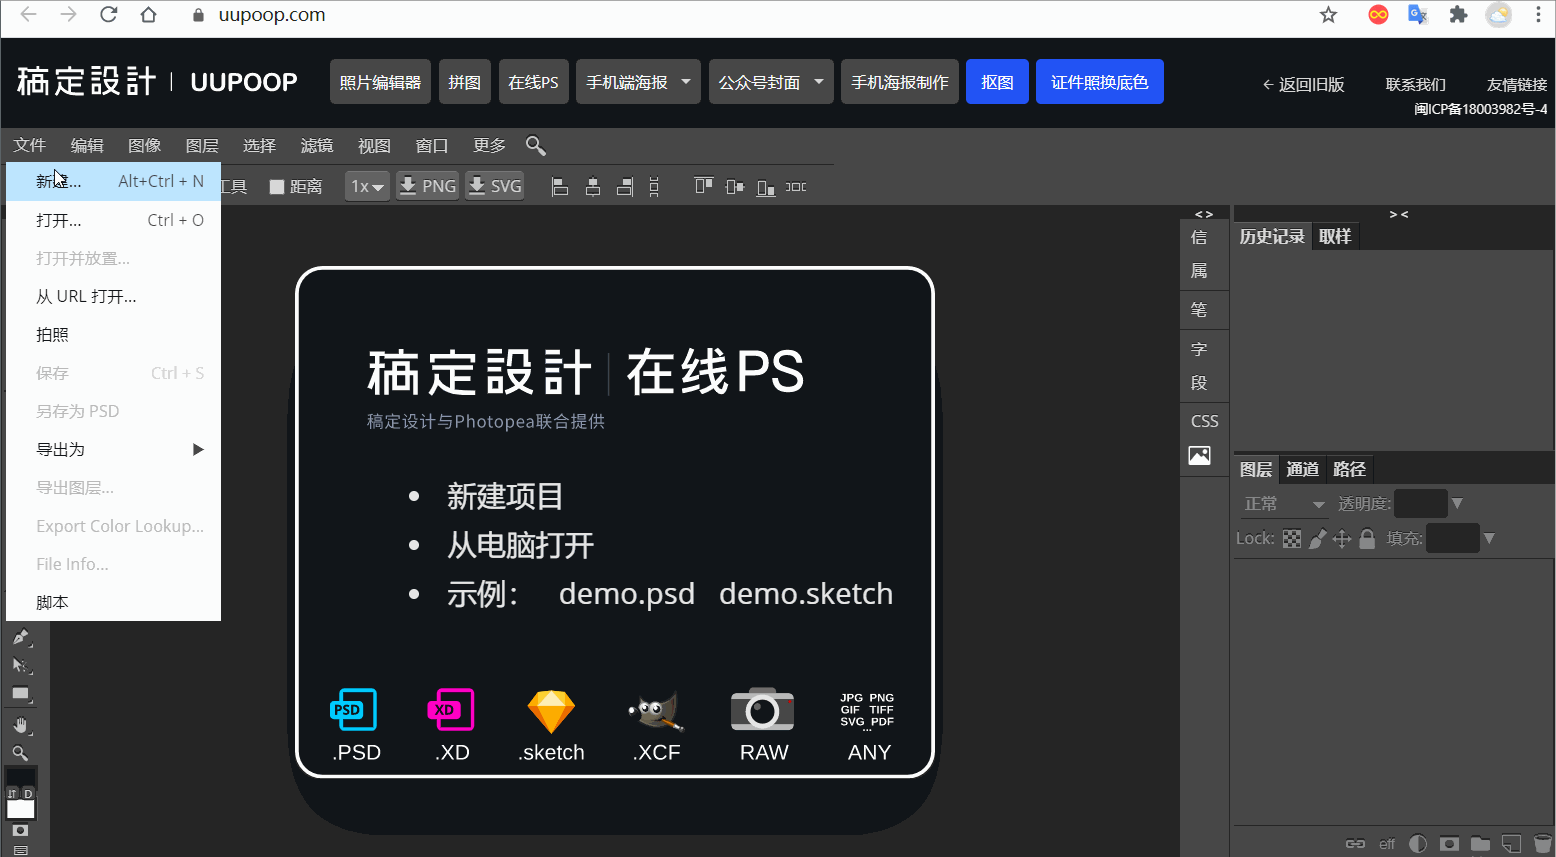The width and height of the screenshot is (1556, 857).
Task: Delete layer using the trash icon
Action: click(x=1543, y=843)
